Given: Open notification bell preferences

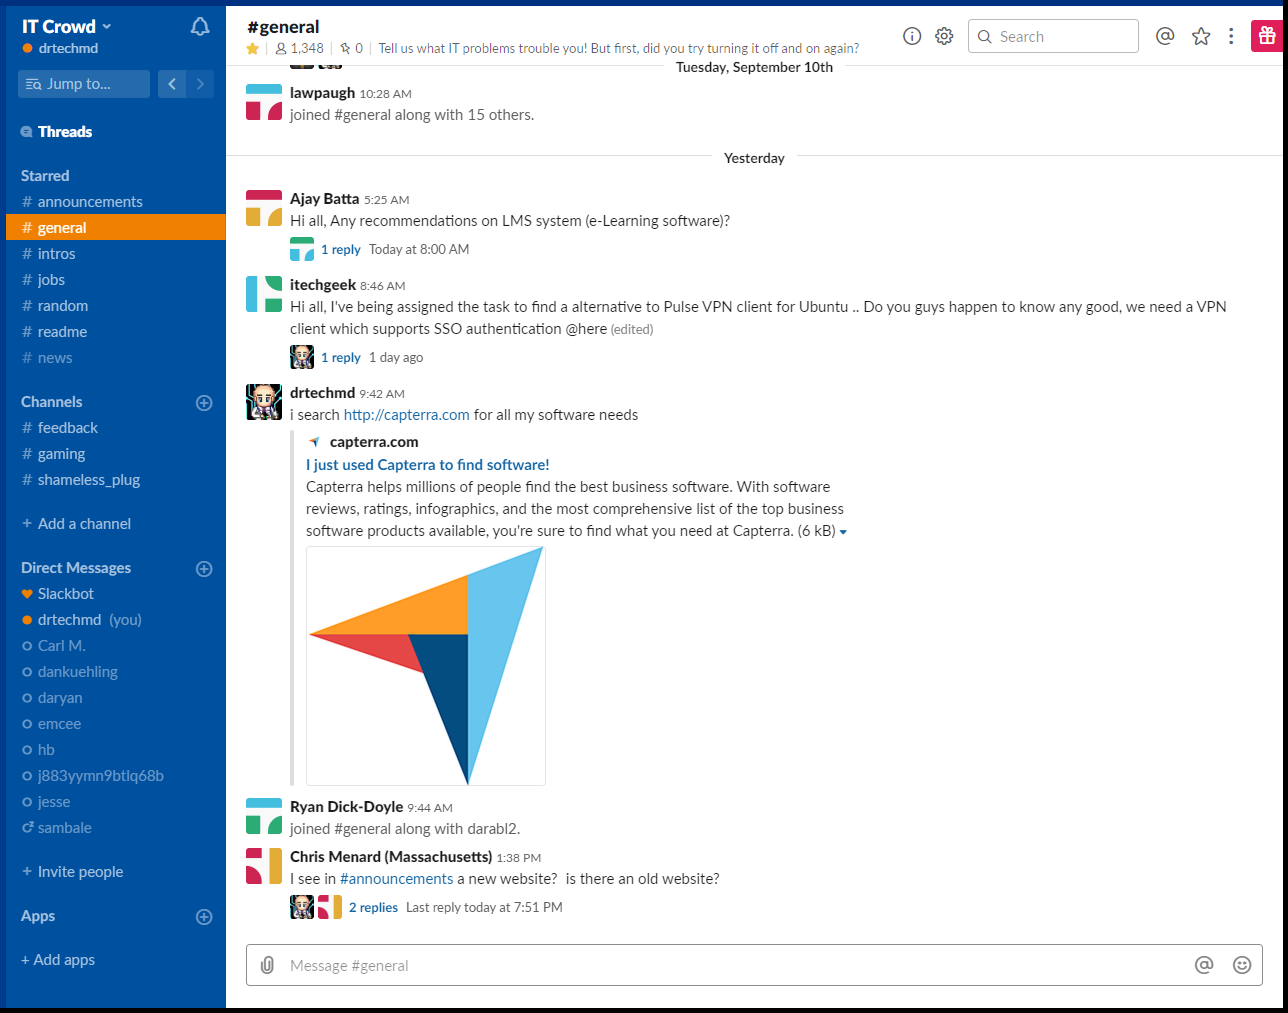Looking at the screenshot, I should (200, 27).
